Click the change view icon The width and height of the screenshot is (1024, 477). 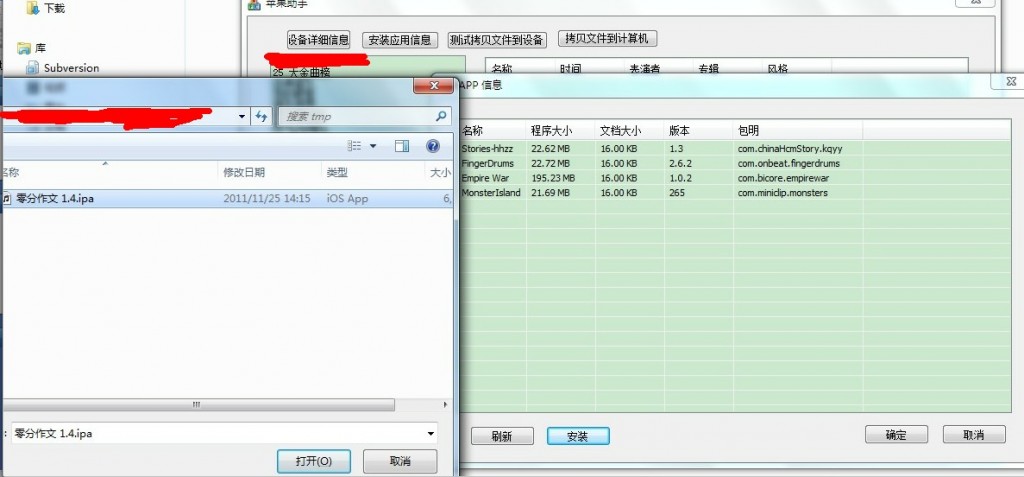tap(355, 146)
